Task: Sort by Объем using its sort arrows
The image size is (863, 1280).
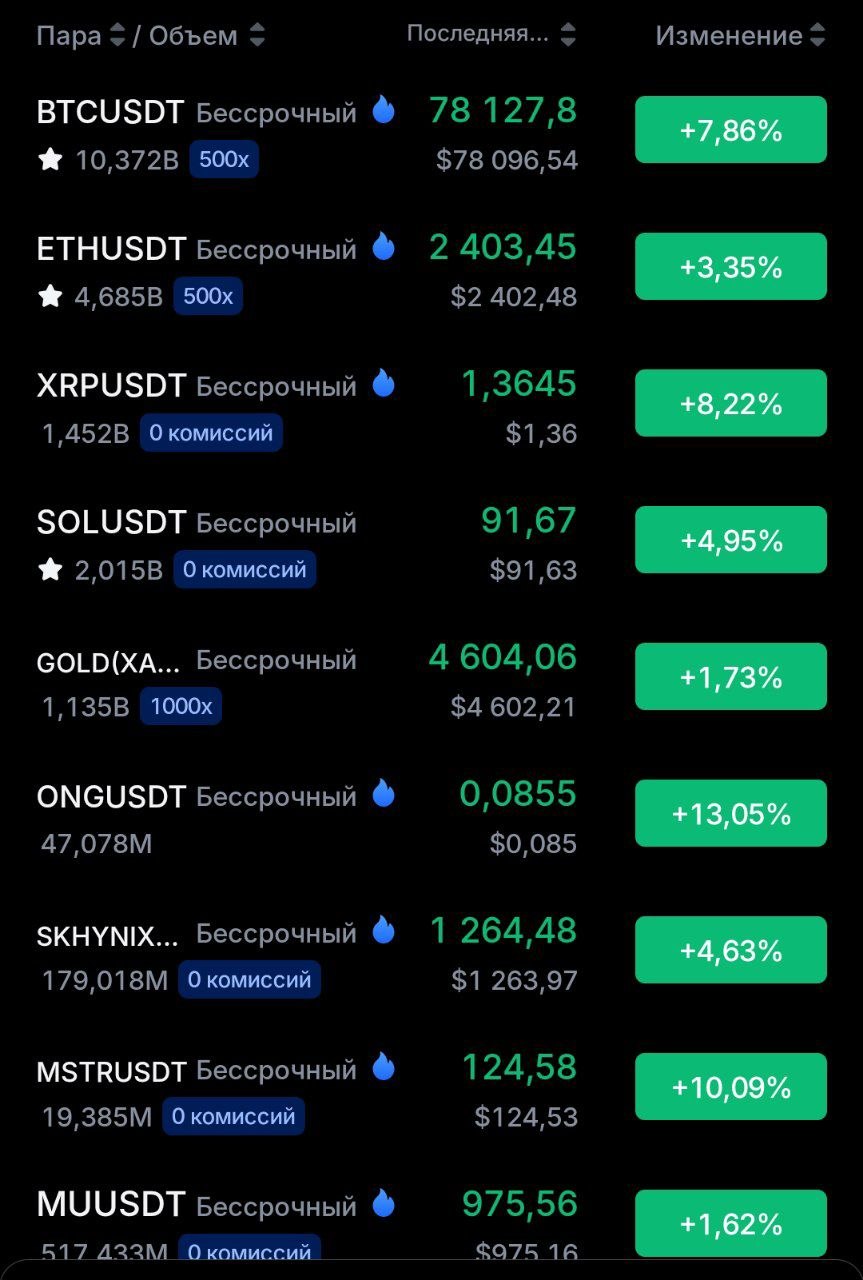Action: coord(257,36)
